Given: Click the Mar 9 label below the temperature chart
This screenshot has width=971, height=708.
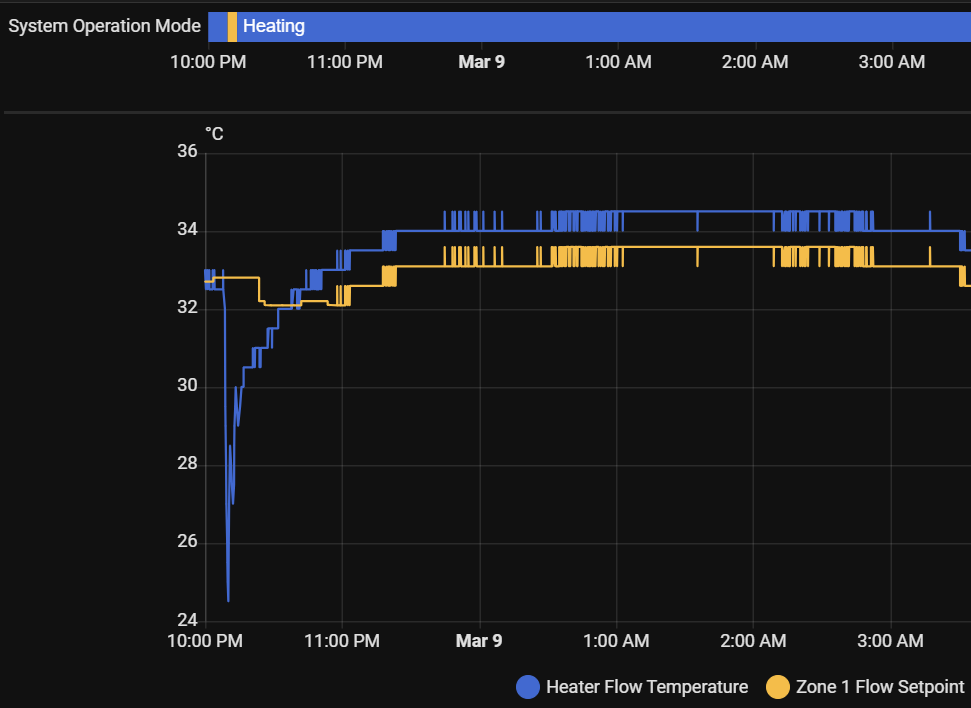Looking at the screenshot, I should 479,641.
